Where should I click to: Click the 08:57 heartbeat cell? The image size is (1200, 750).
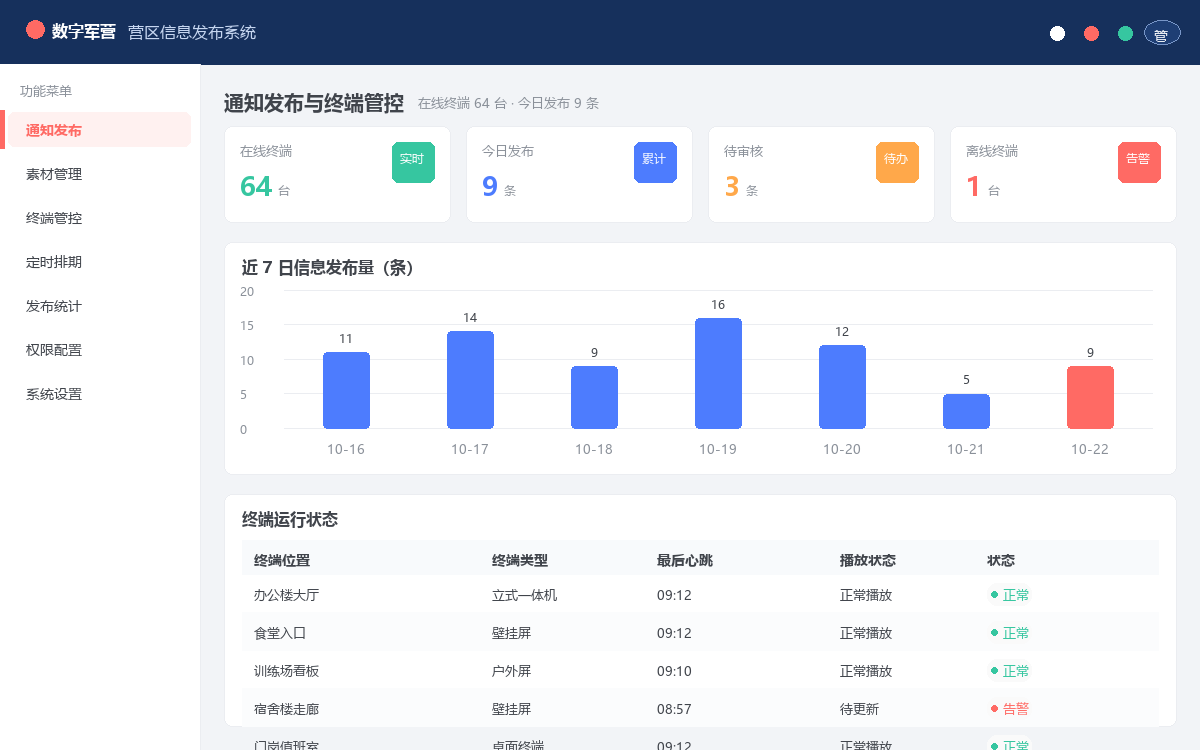click(674, 709)
